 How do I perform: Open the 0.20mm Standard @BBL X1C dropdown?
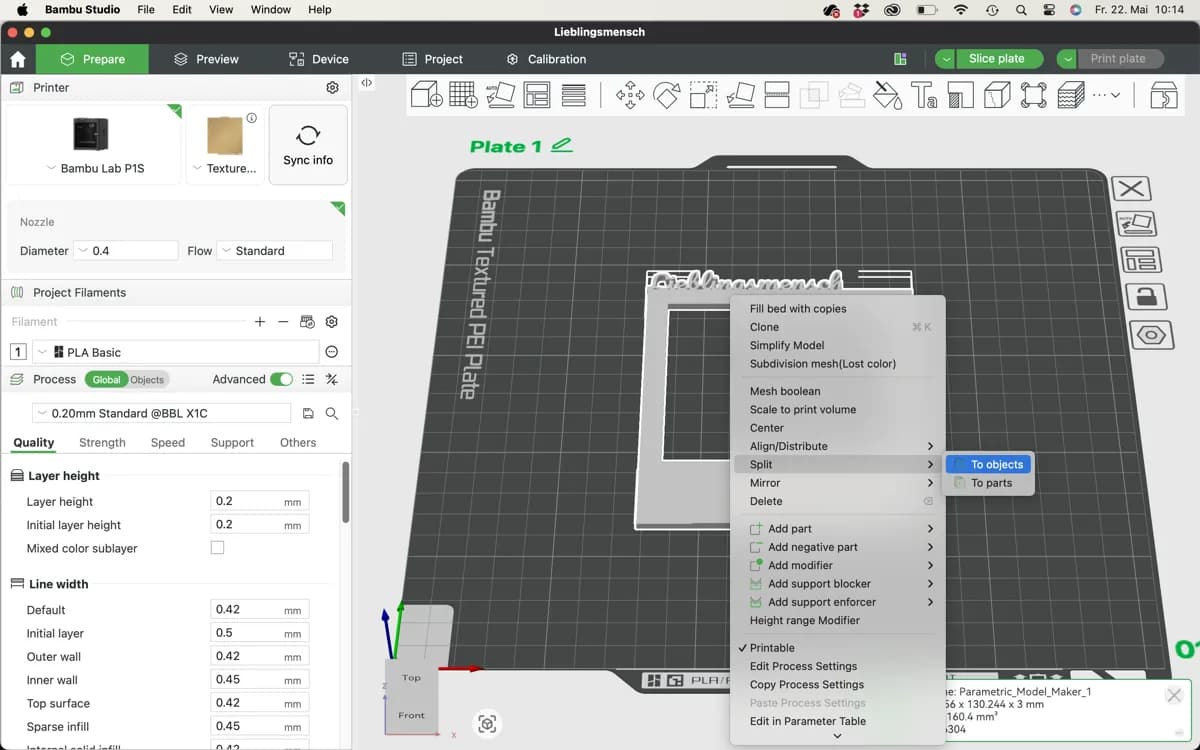(x=161, y=413)
